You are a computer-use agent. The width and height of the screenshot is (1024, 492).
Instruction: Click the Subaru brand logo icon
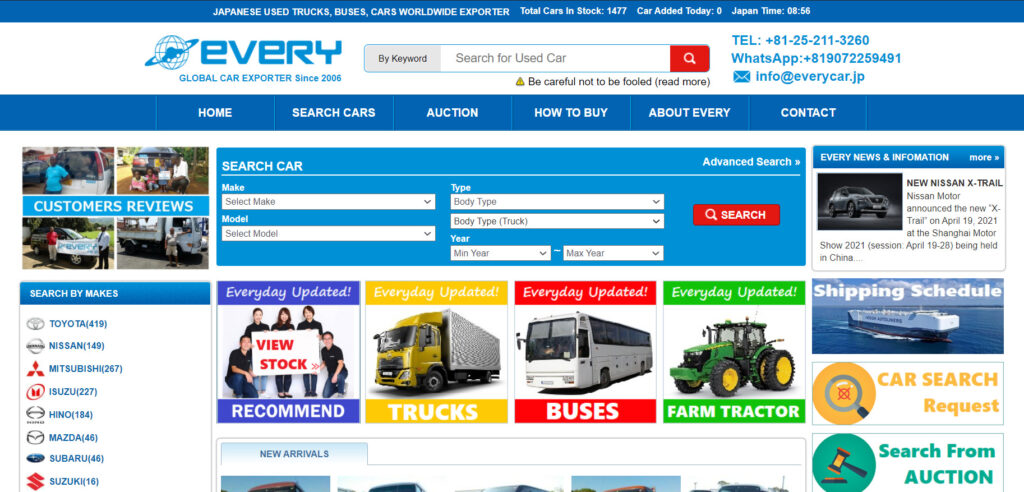pos(35,459)
